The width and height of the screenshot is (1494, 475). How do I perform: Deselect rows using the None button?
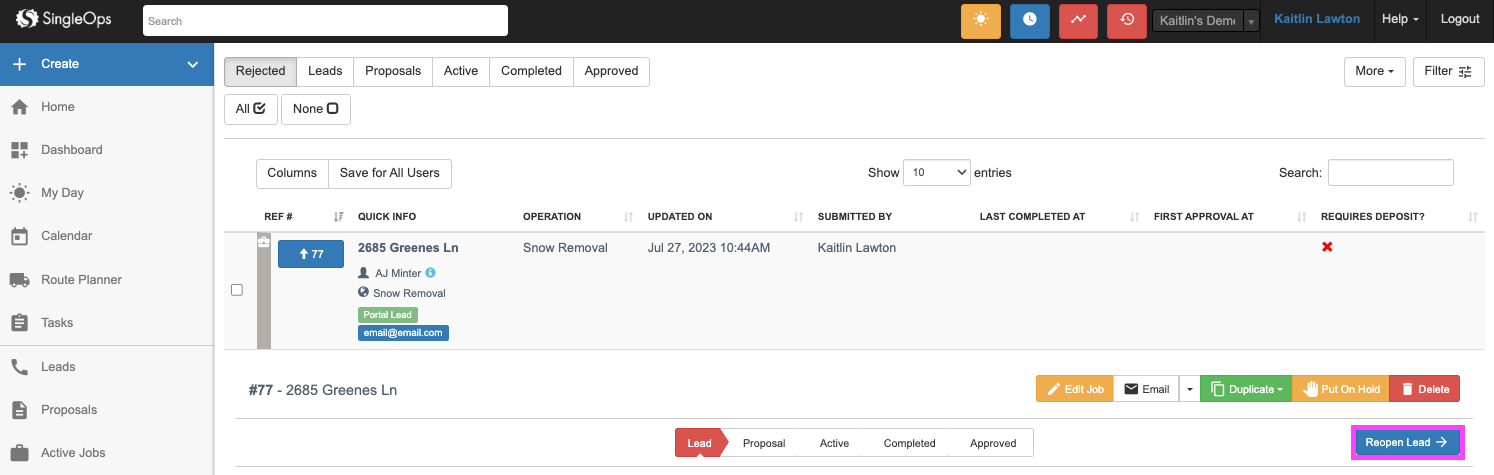click(x=315, y=109)
